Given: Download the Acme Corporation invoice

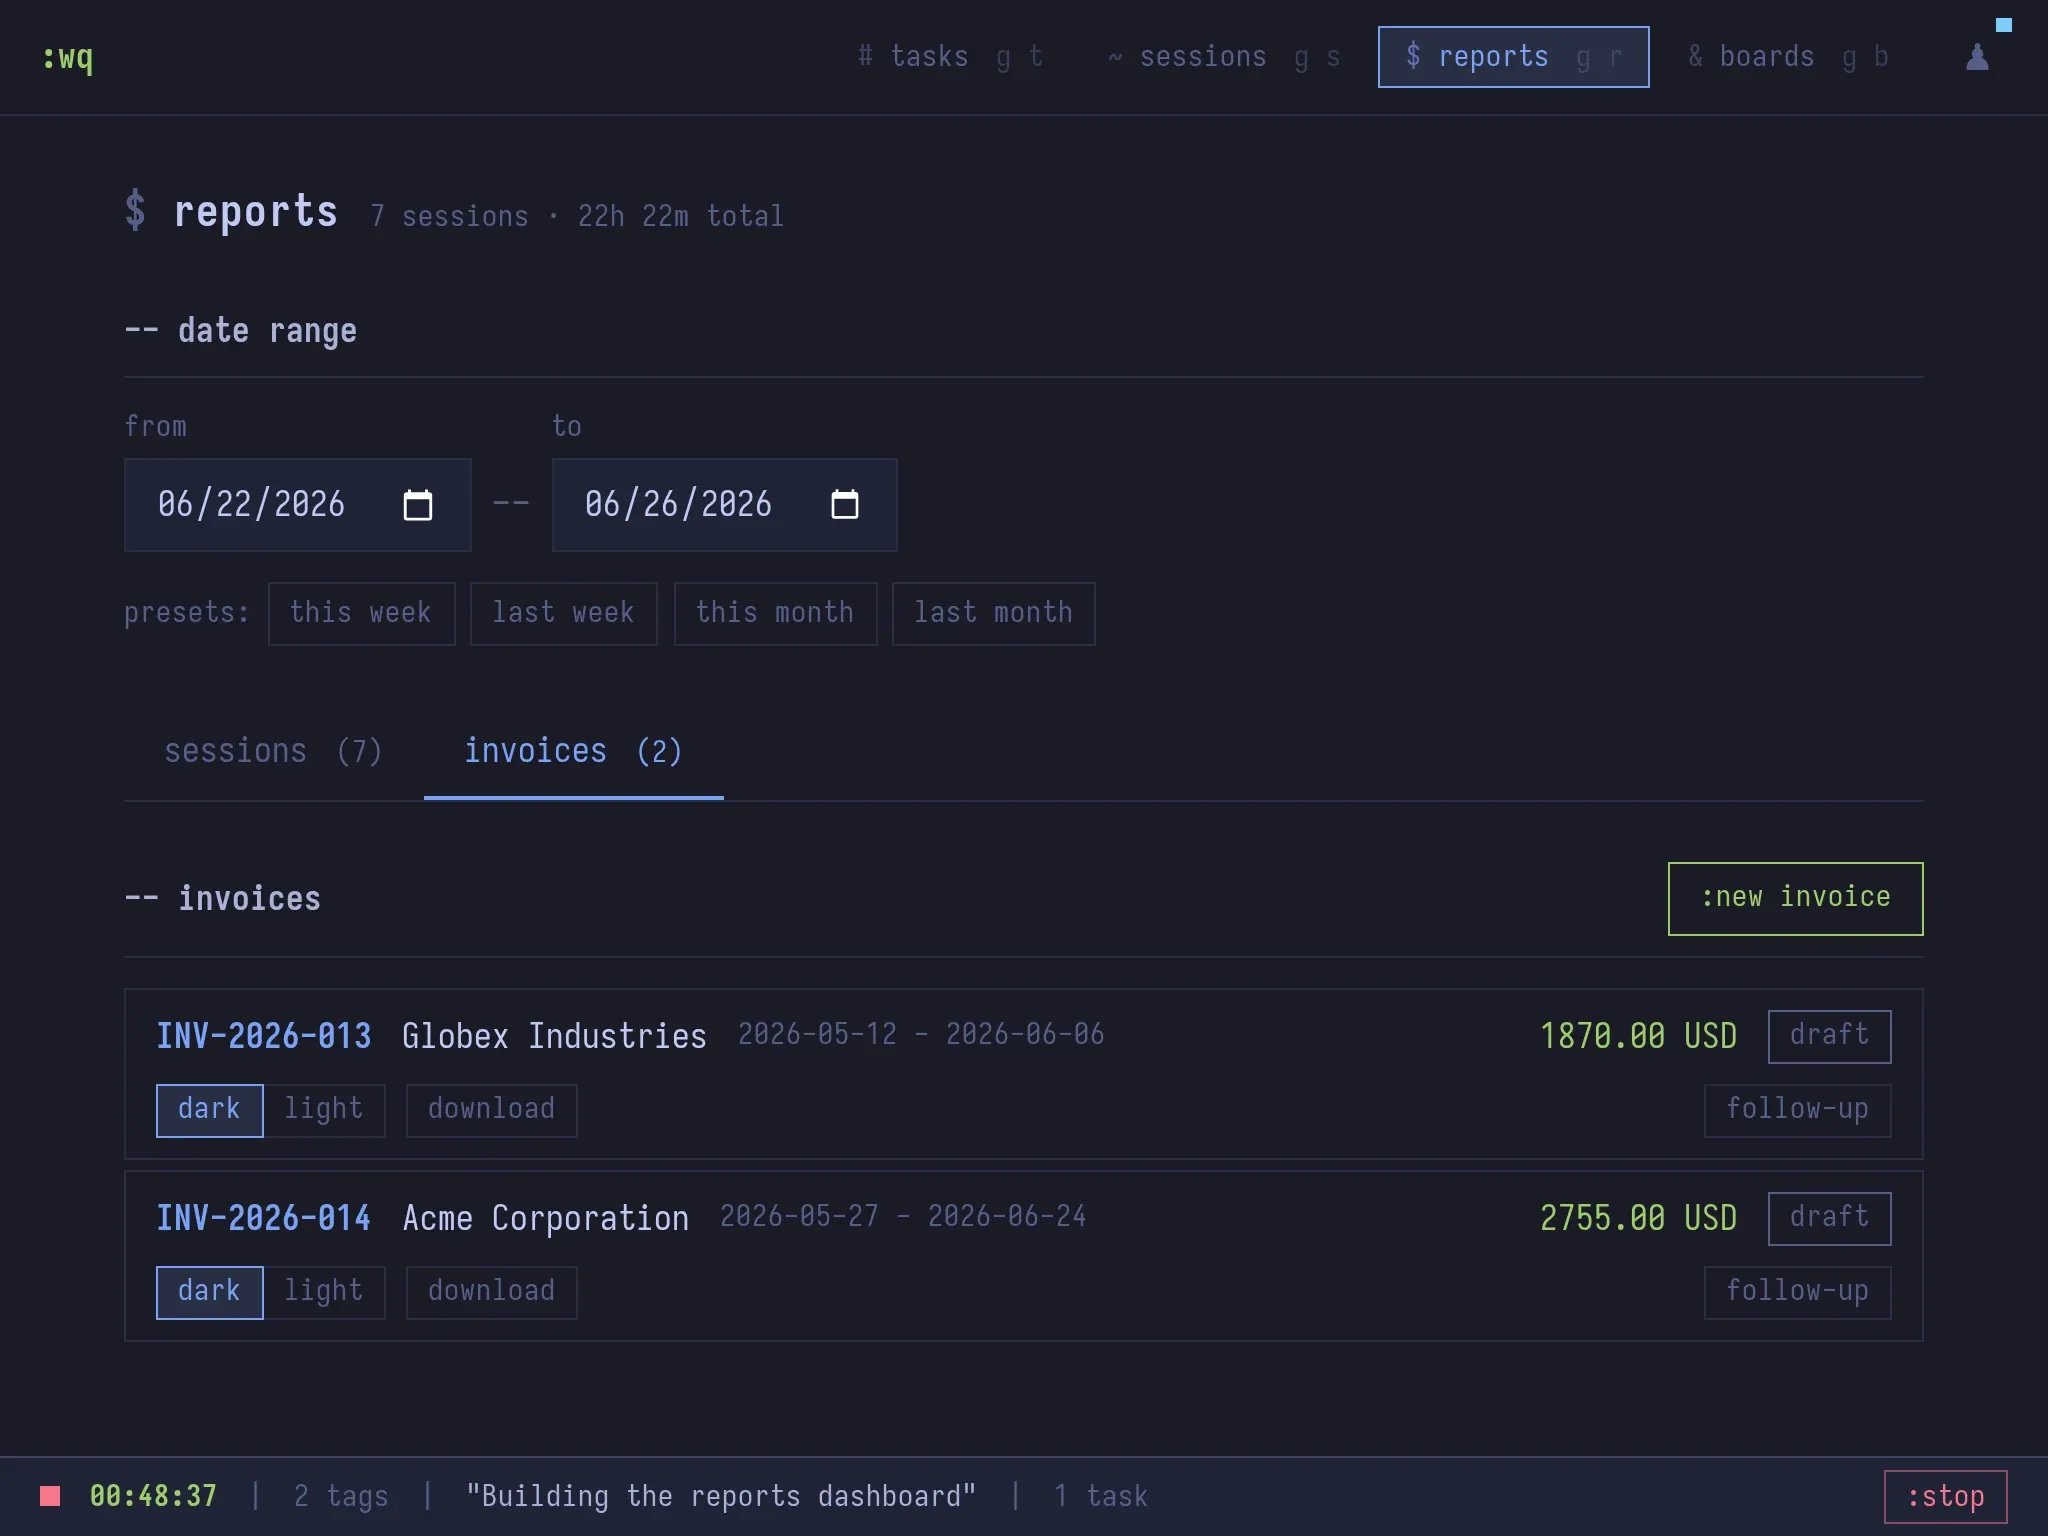Looking at the screenshot, I should 491,1292.
